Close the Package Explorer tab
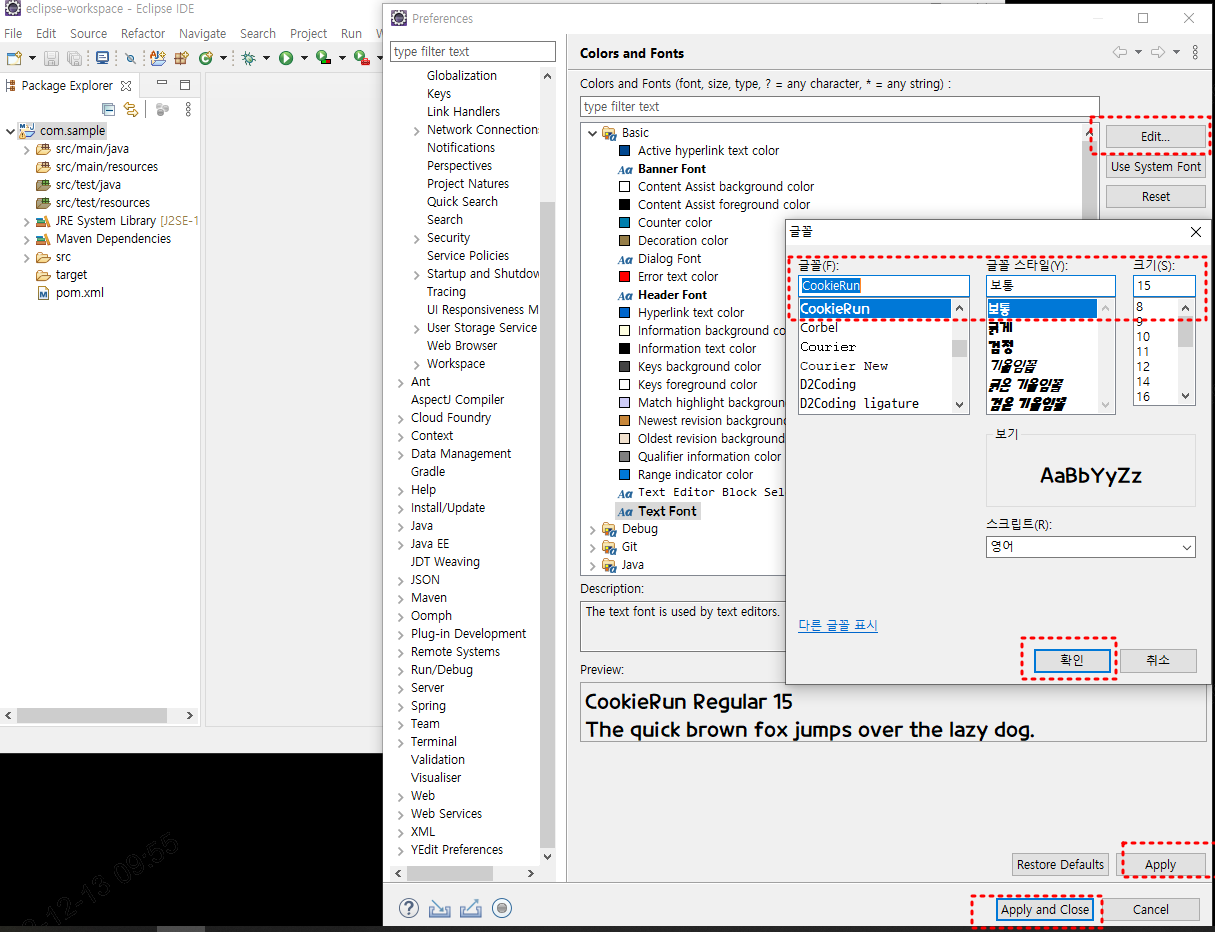The width and height of the screenshot is (1215, 932). click(x=126, y=86)
